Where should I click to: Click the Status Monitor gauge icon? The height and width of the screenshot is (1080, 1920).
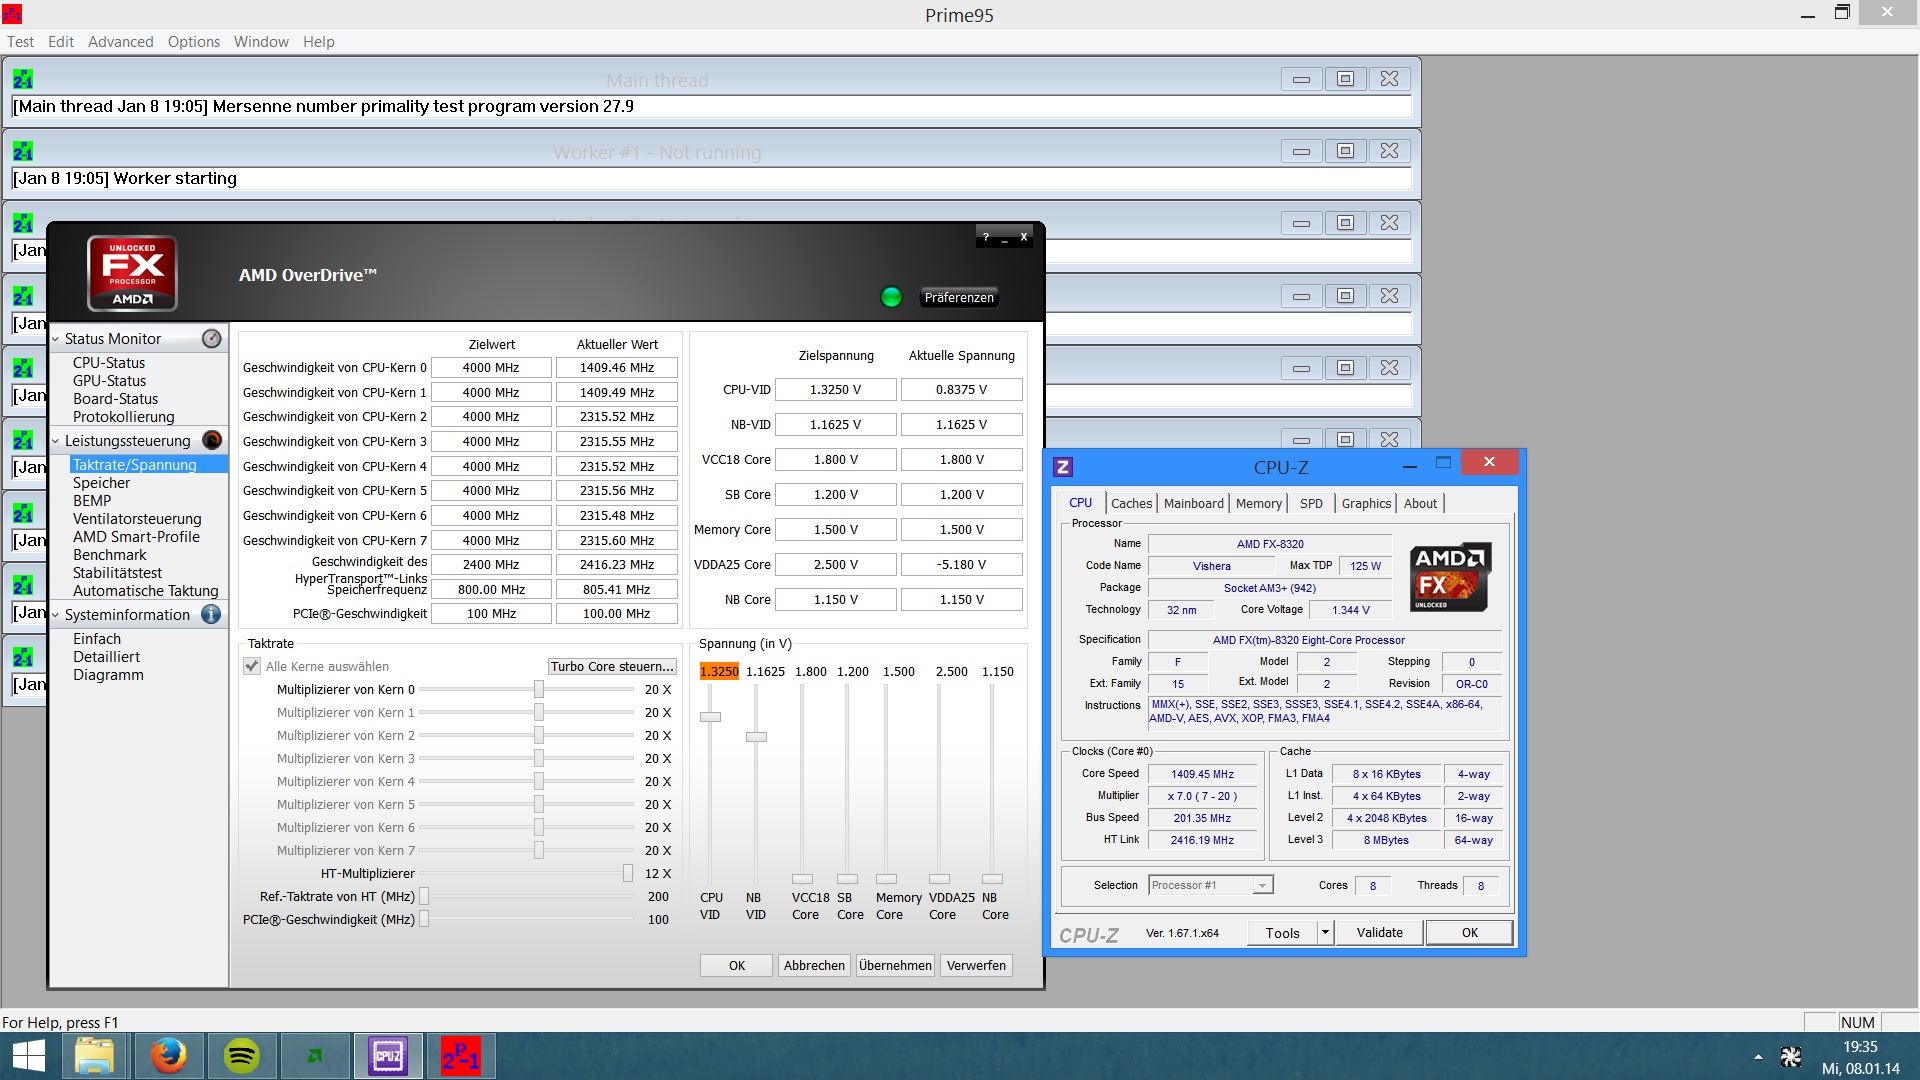click(211, 339)
